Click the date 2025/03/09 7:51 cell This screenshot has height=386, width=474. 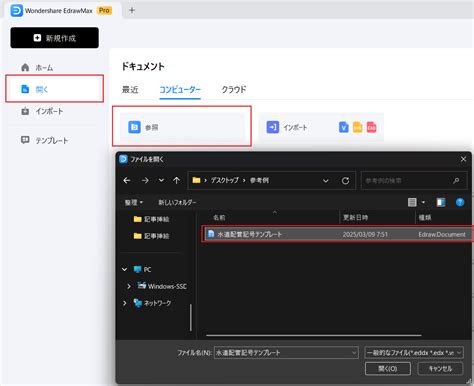coord(365,234)
